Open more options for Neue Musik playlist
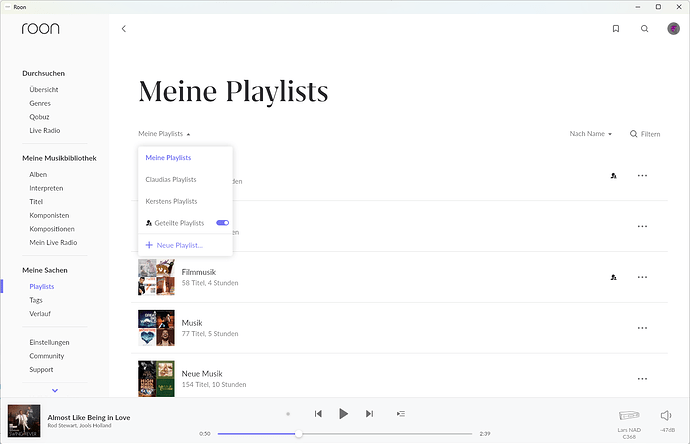The height and width of the screenshot is (444, 690). click(642, 378)
